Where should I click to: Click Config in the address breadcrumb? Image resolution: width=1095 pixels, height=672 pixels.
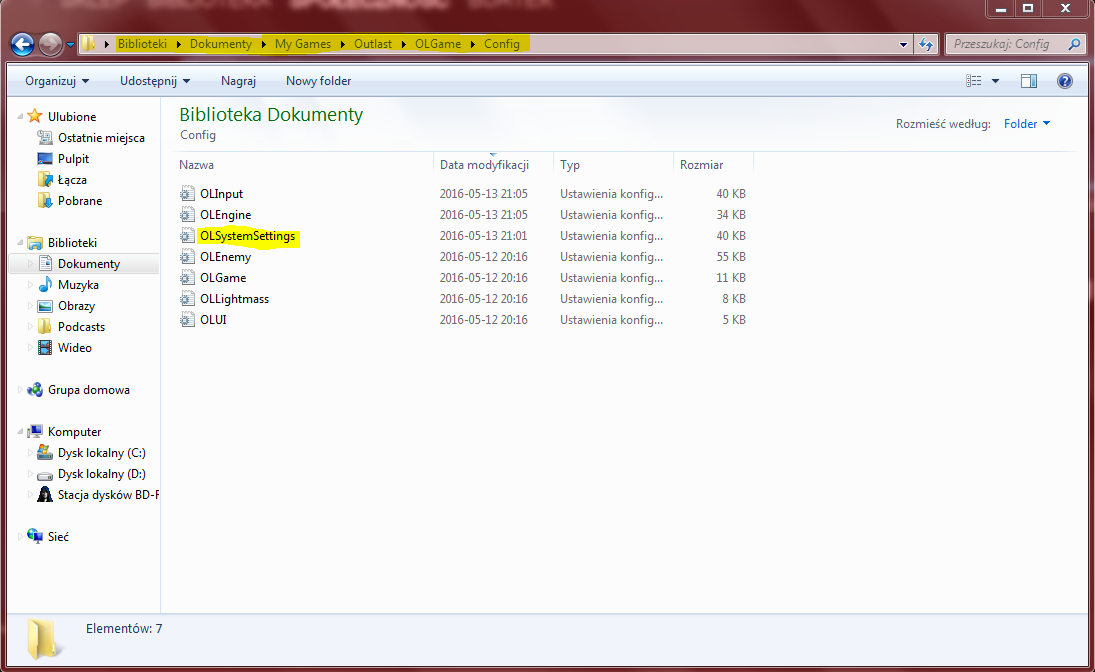tap(501, 44)
